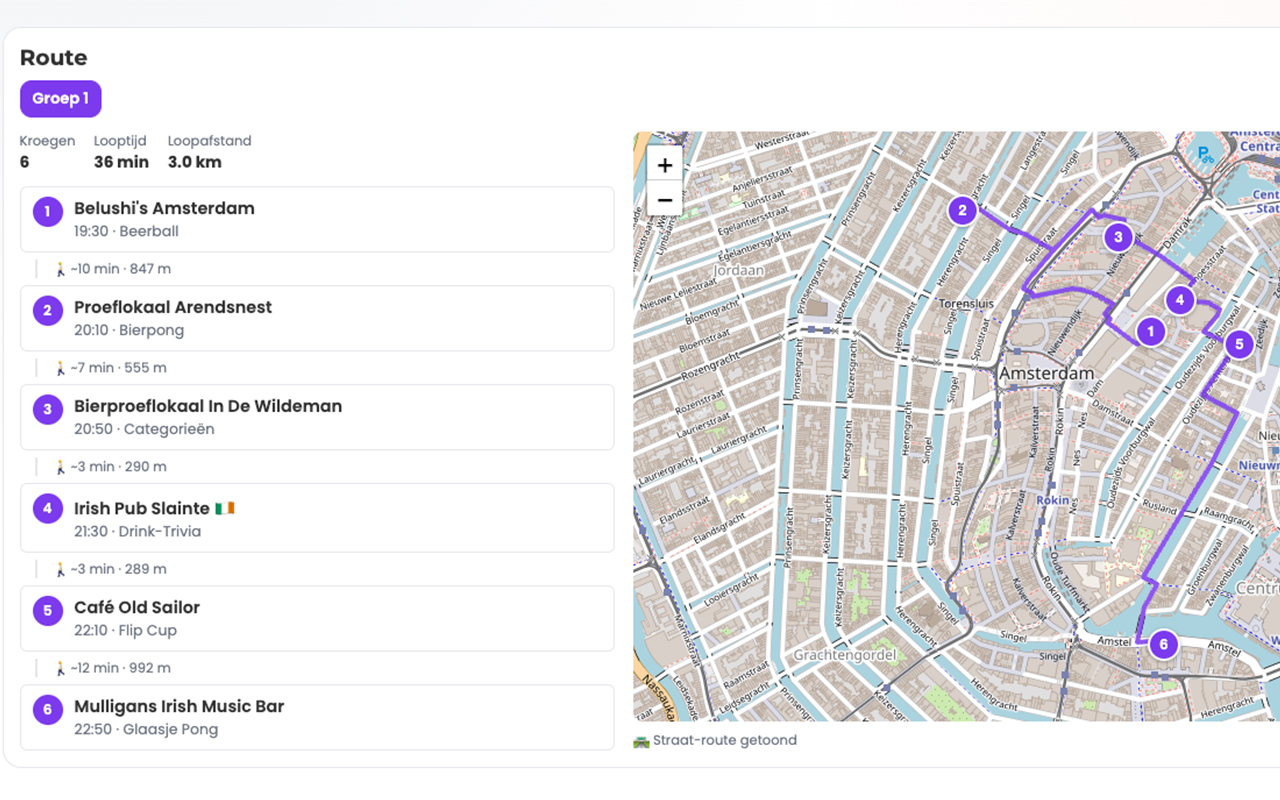Click the walking icon before 555 m
The height and width of the screenshot is (800, 1280).
coord(60,368)
